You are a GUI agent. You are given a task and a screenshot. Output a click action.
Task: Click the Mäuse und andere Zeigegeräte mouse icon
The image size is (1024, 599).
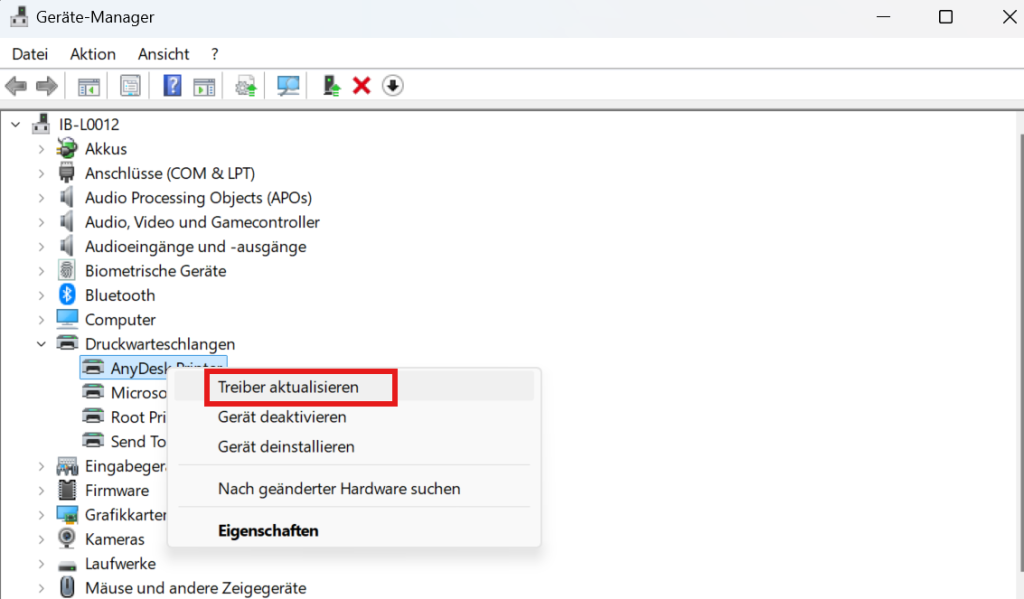coord(67,588)
